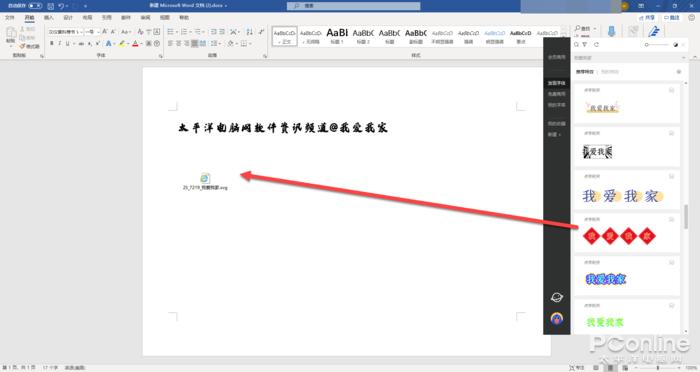Expand the numbering list dropdown arrow
Screen dimensions: 700x372
click(x=191, y=32)
